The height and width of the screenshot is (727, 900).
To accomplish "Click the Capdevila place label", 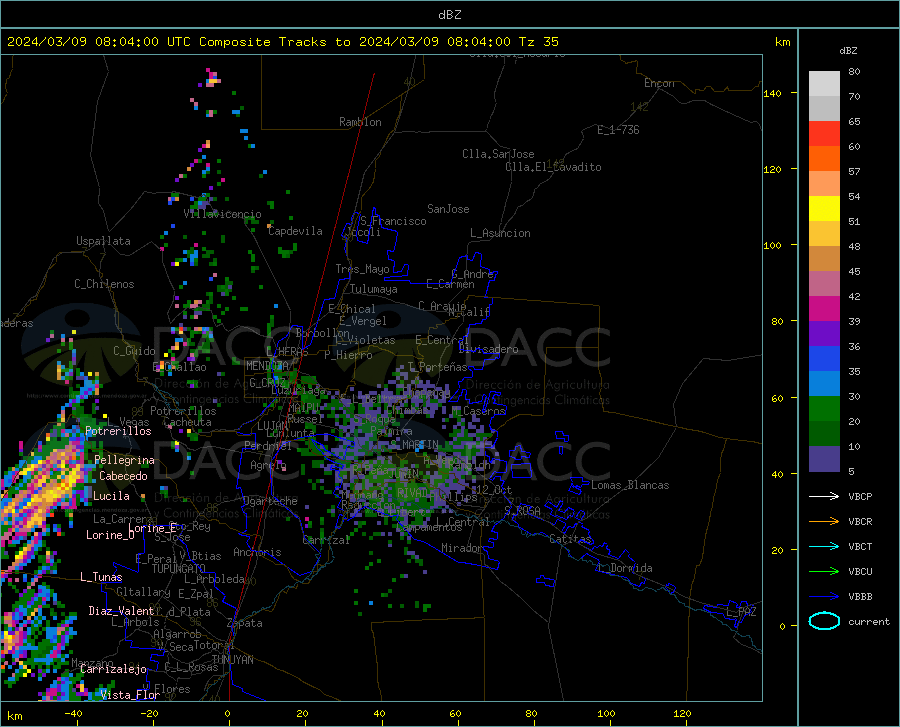I will click(x=295, y=231).
